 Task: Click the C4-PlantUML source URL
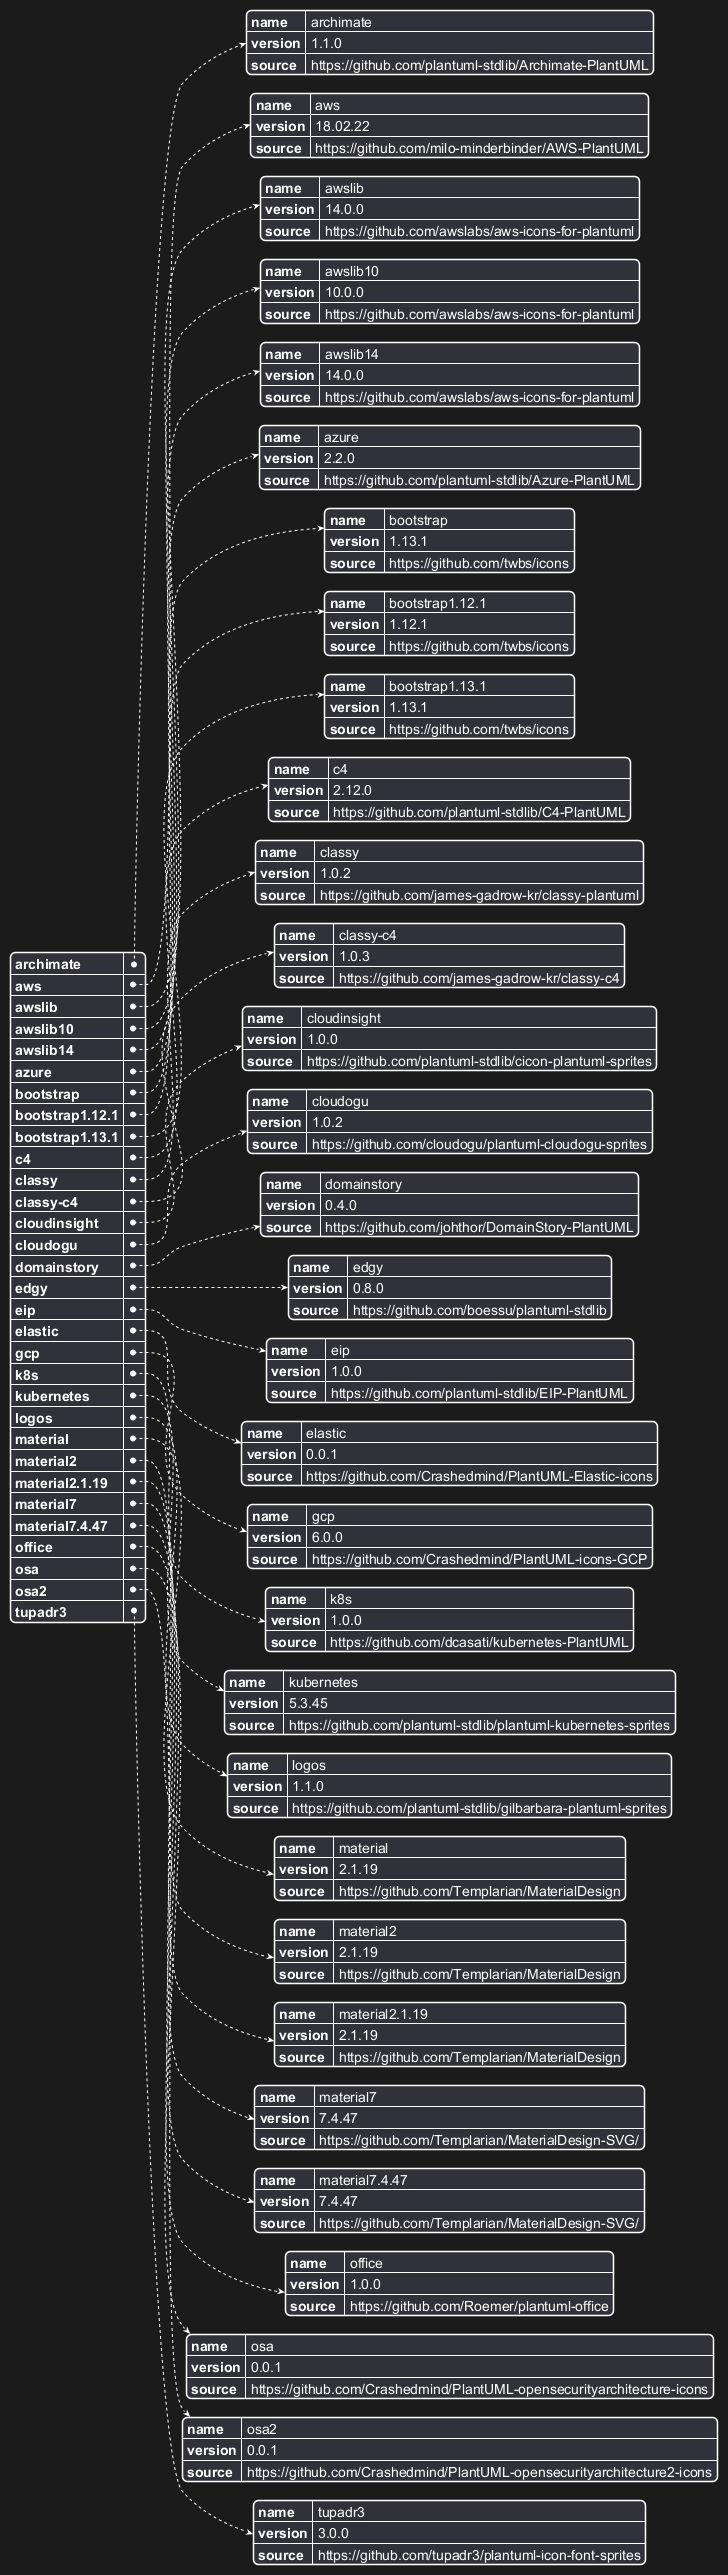click(x=479, y=812)
